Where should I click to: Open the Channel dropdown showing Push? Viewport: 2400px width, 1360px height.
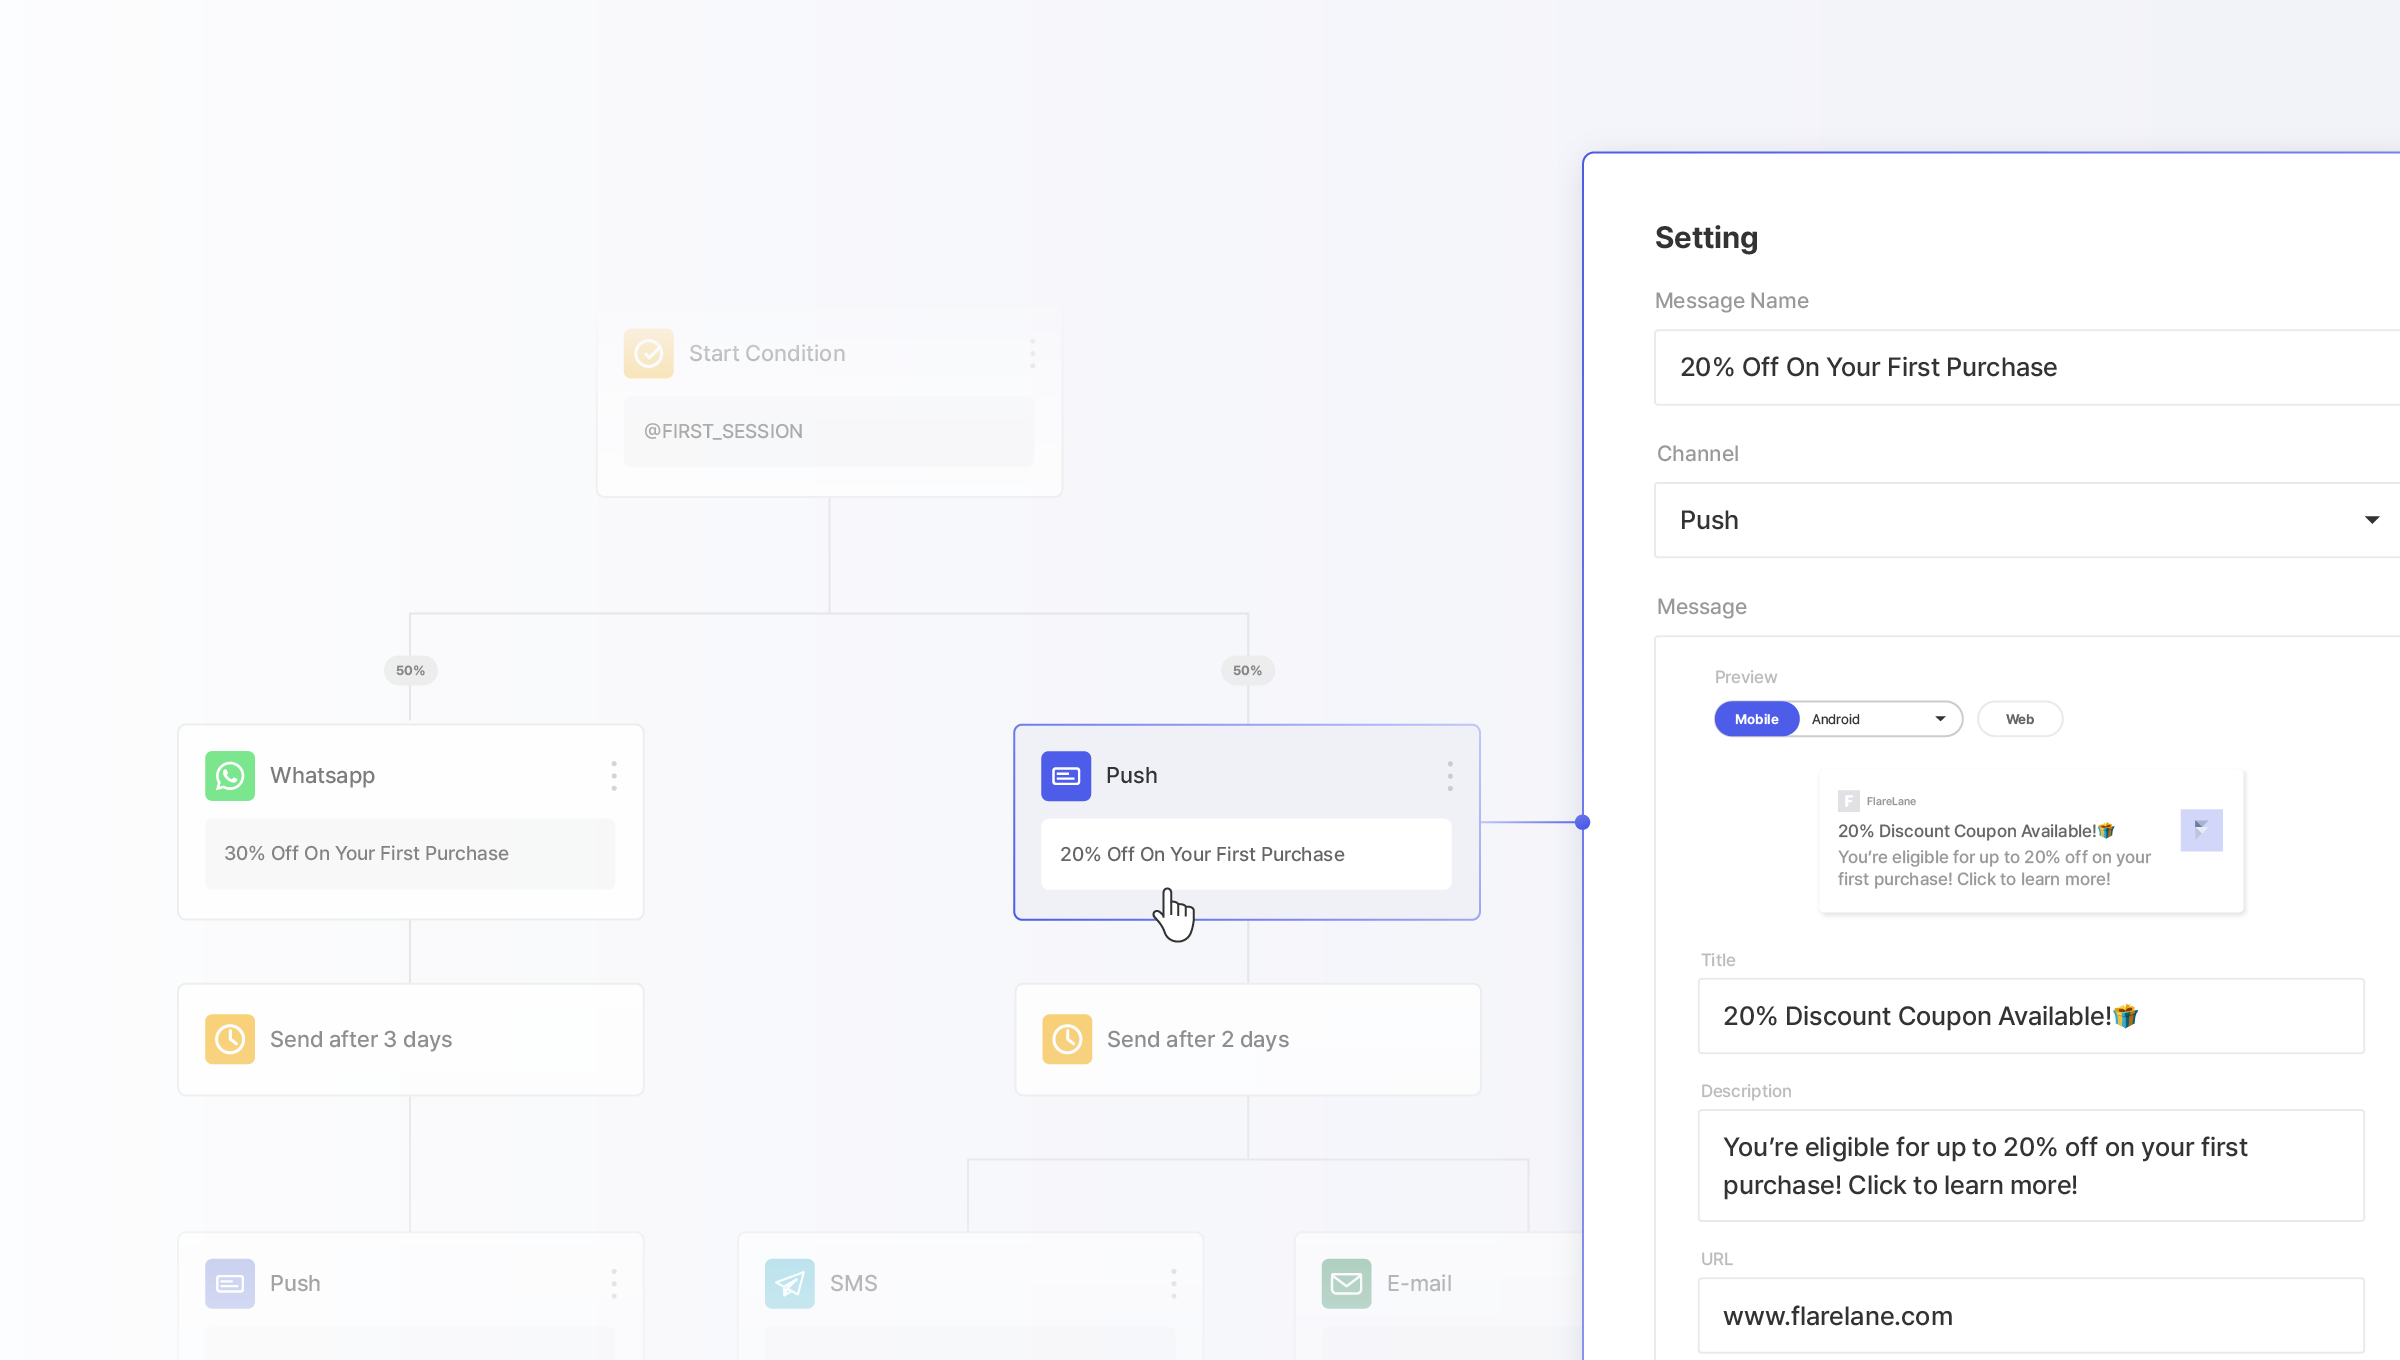[2026, 520]
